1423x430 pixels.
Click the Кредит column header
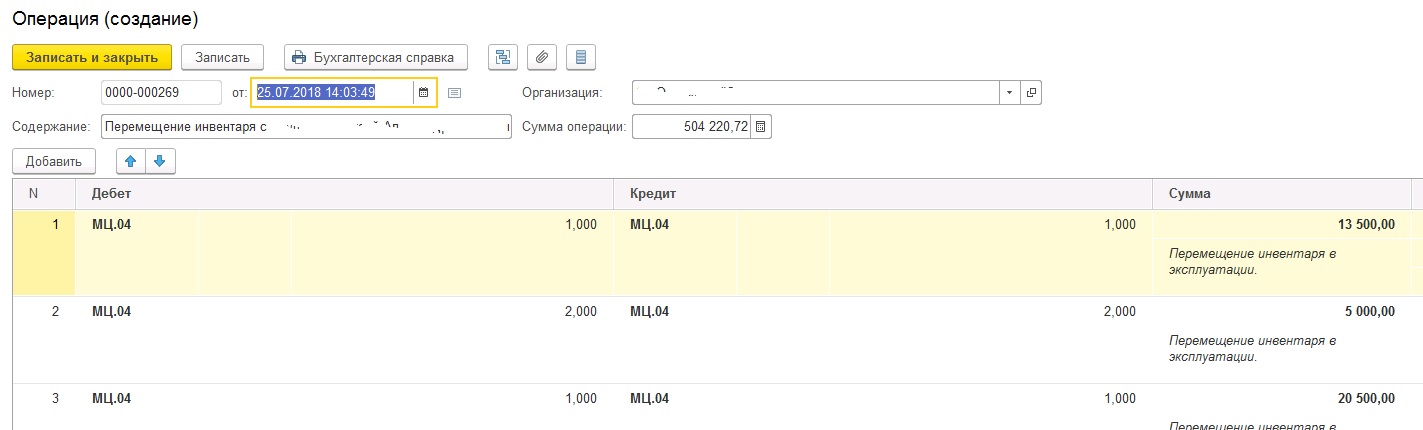(883, 194)
